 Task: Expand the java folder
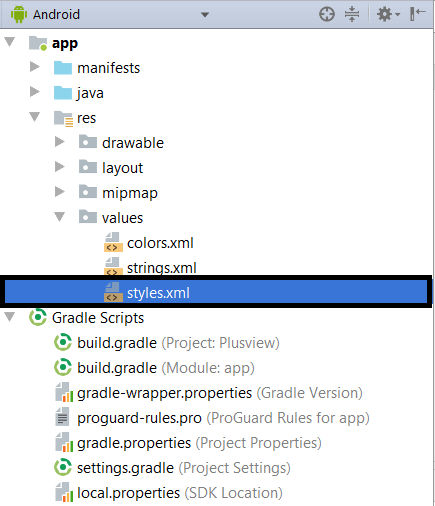[x=35, y=92]
